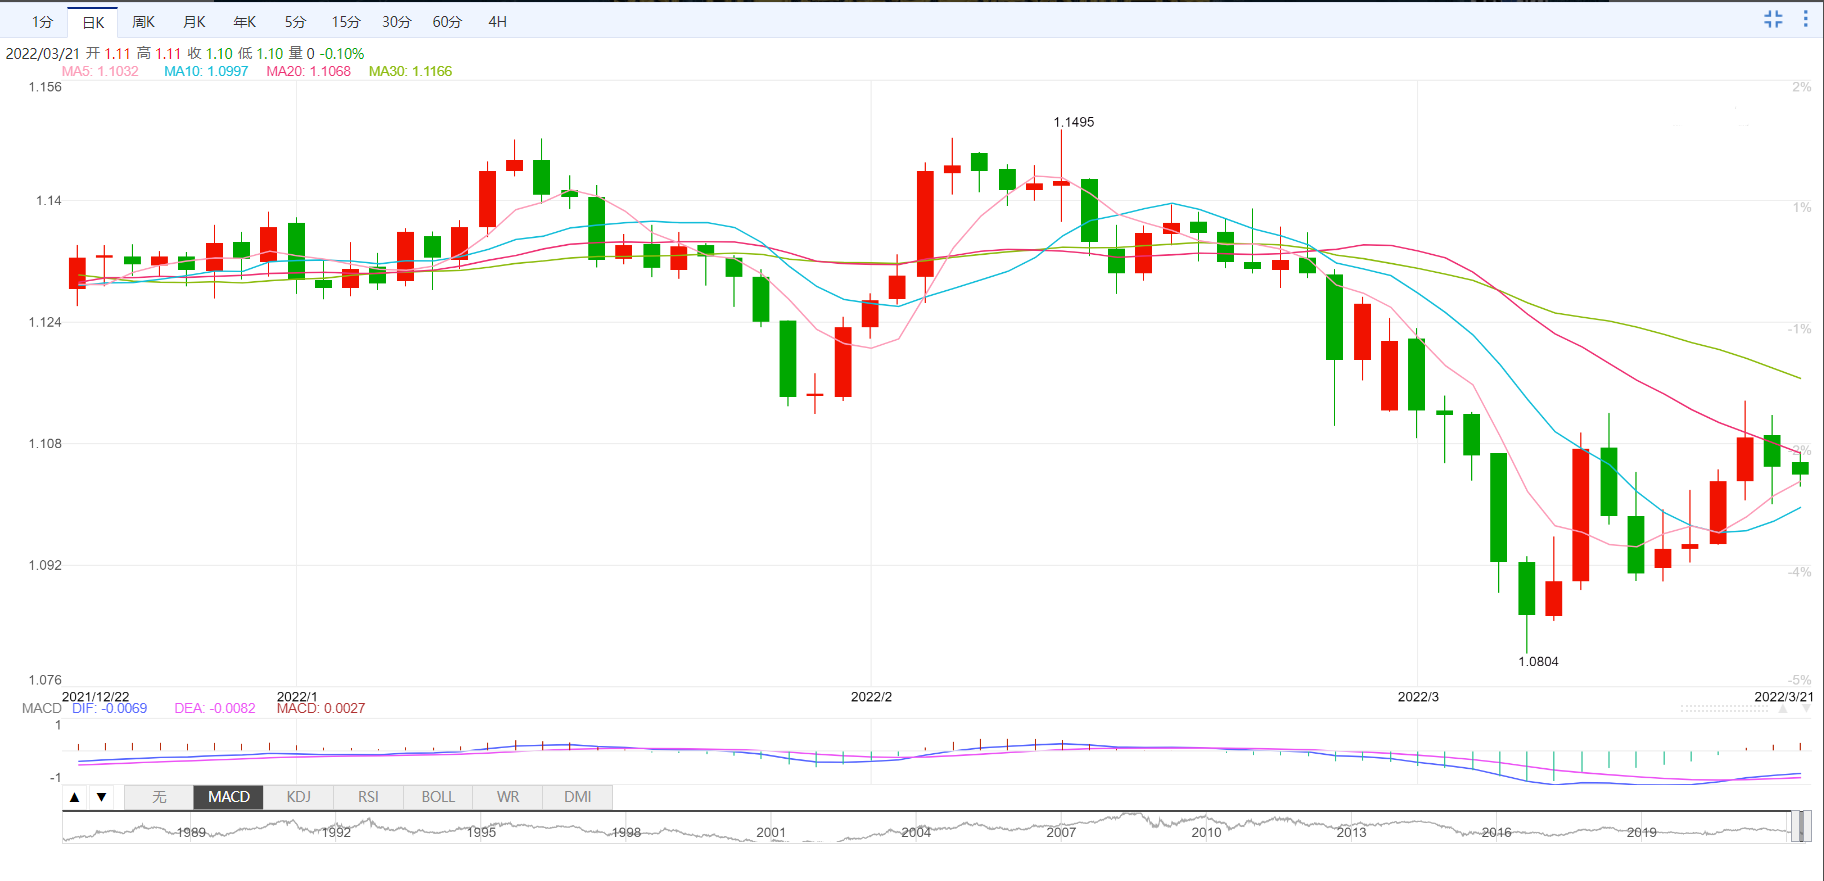Select the 无 (none) indicator option
Image resolution: width=1824 pixels, height=881 pixels.
[x=159, y=797]
